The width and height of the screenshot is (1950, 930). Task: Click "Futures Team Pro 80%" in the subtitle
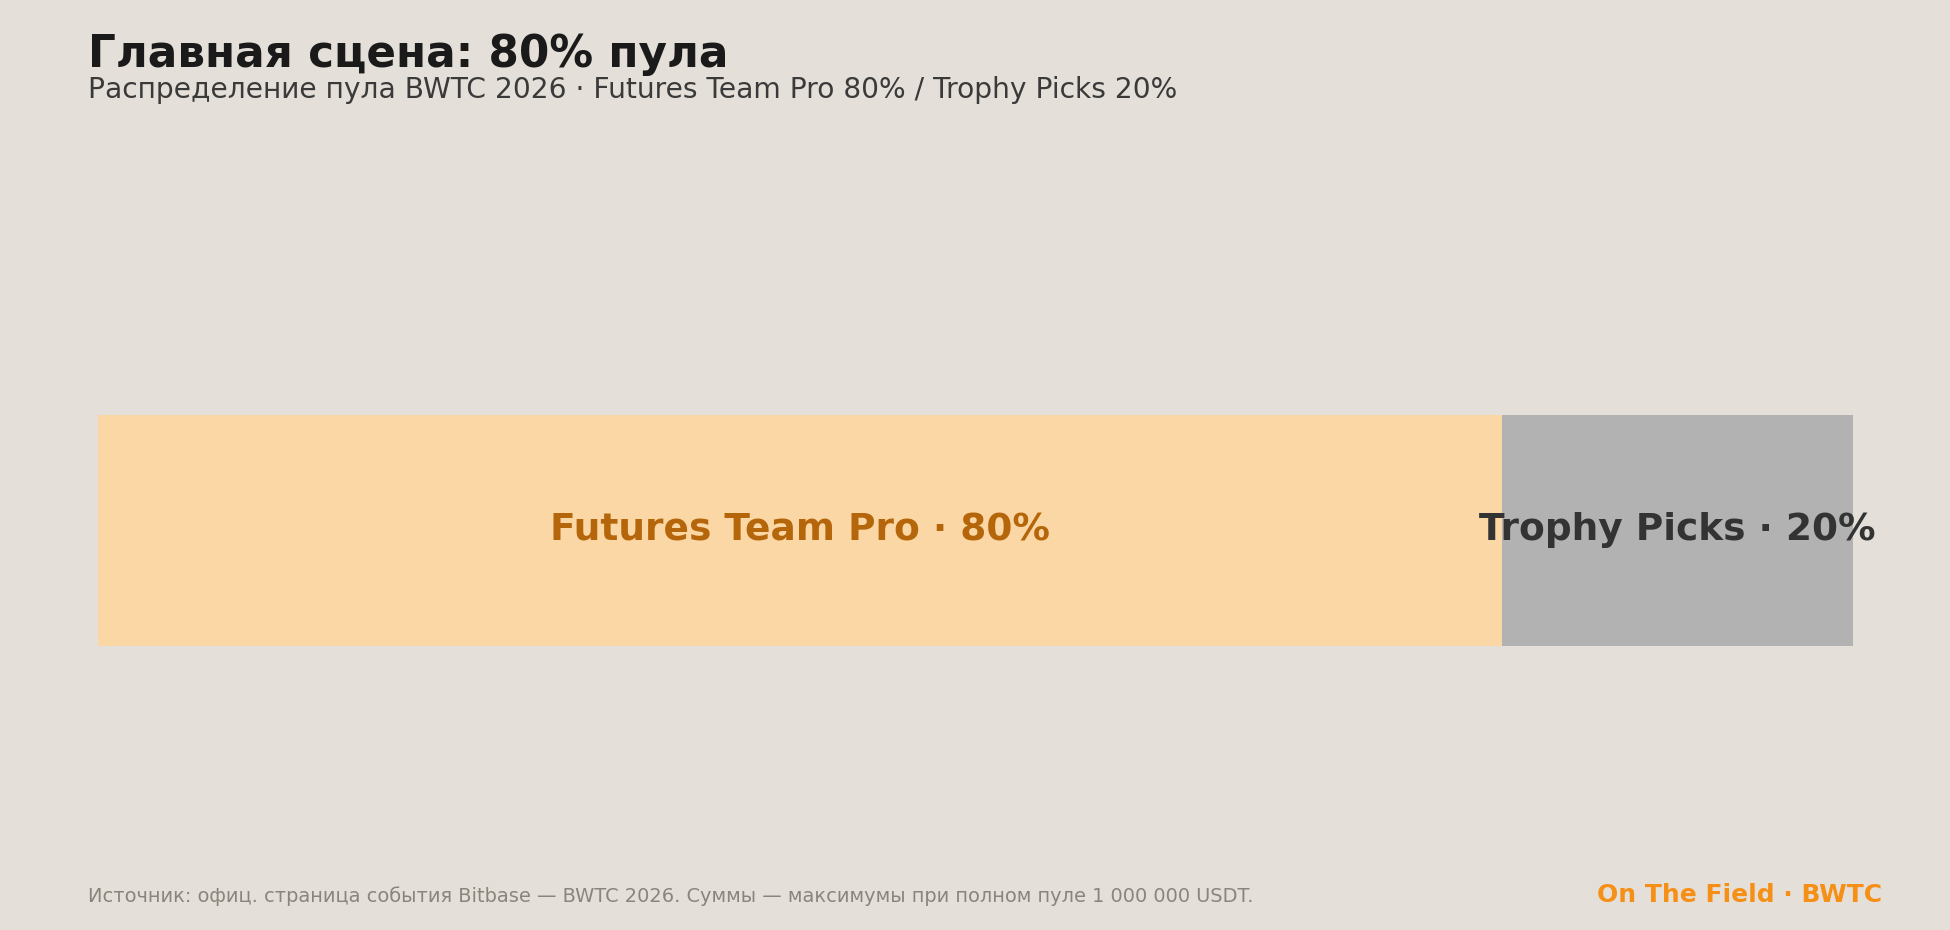[x=749, y=90]
